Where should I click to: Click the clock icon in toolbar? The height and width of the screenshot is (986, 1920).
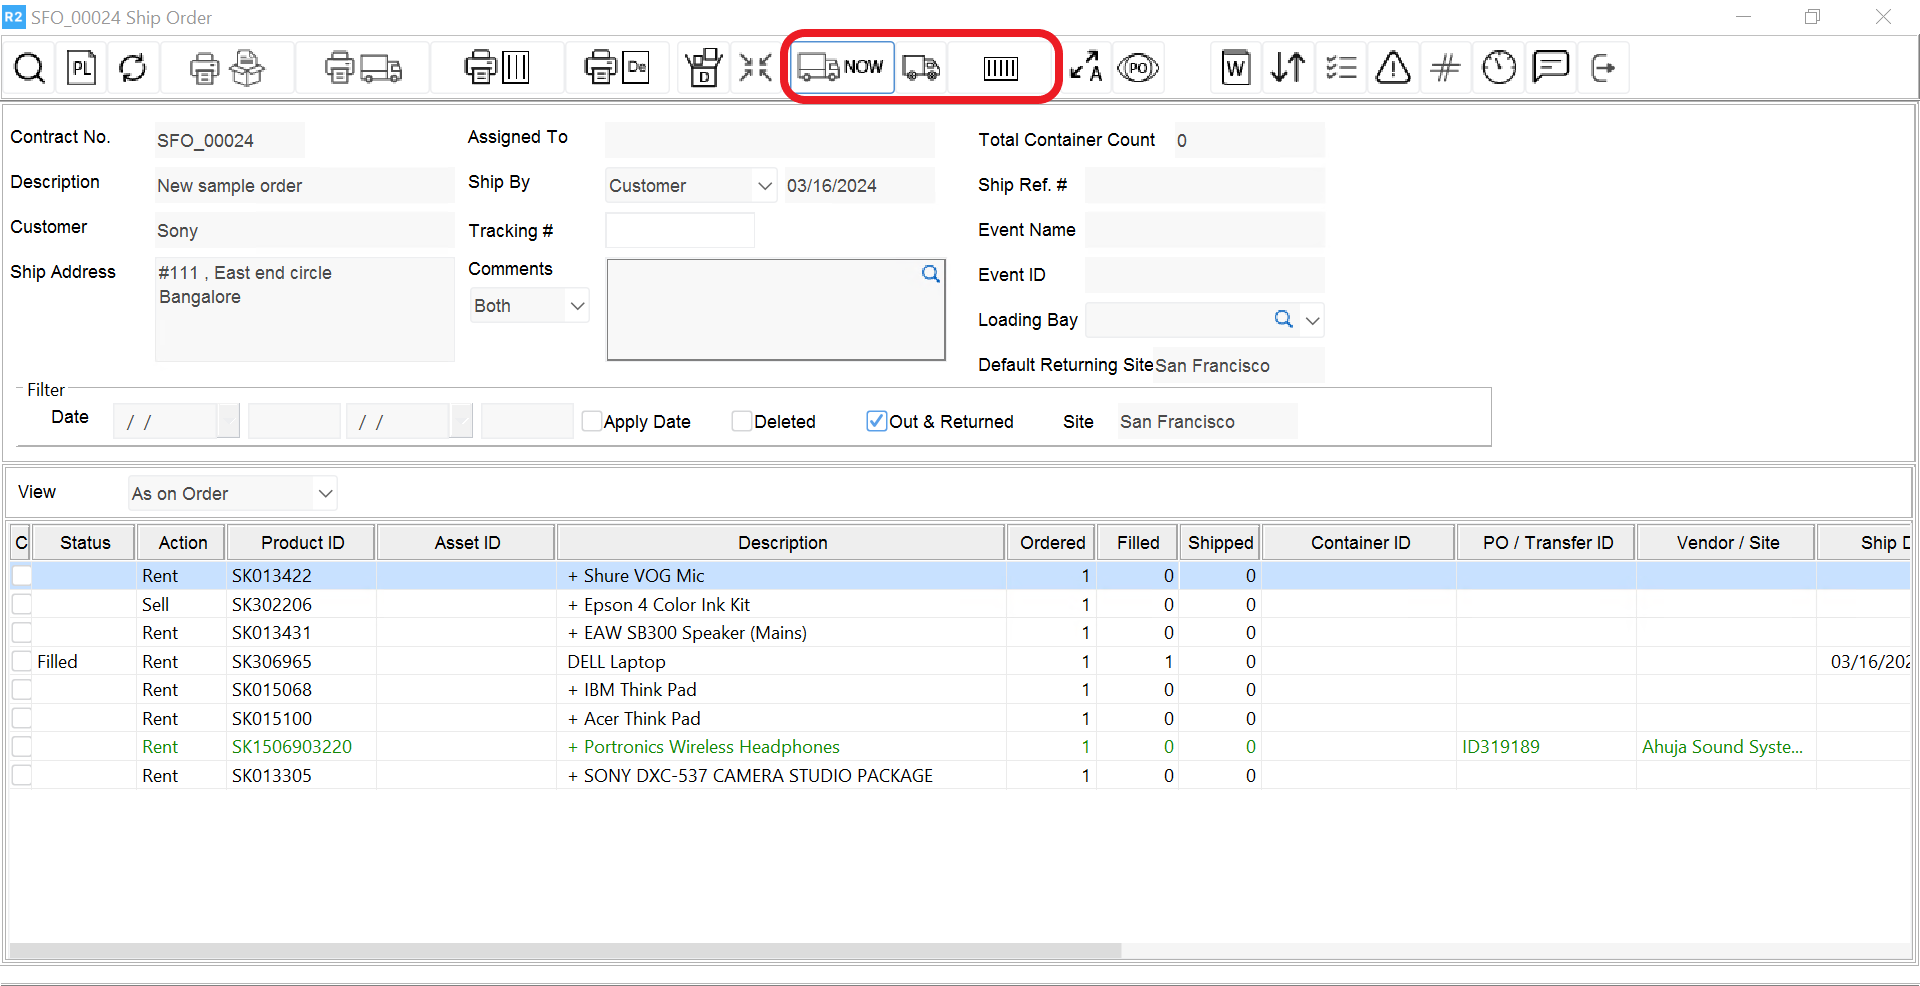1498,68
